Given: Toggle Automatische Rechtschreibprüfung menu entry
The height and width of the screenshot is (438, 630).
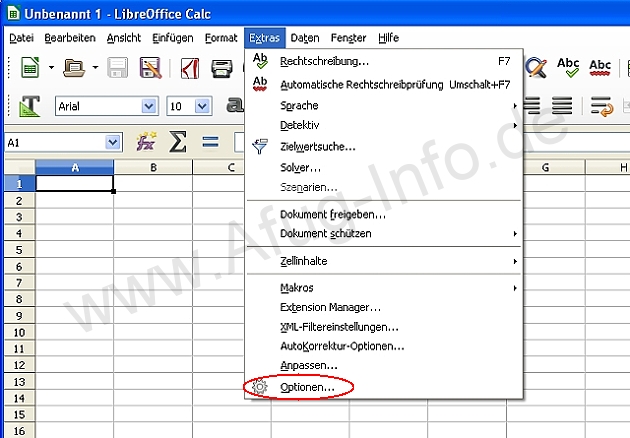Looking at the screenshot, I should 384,84.
